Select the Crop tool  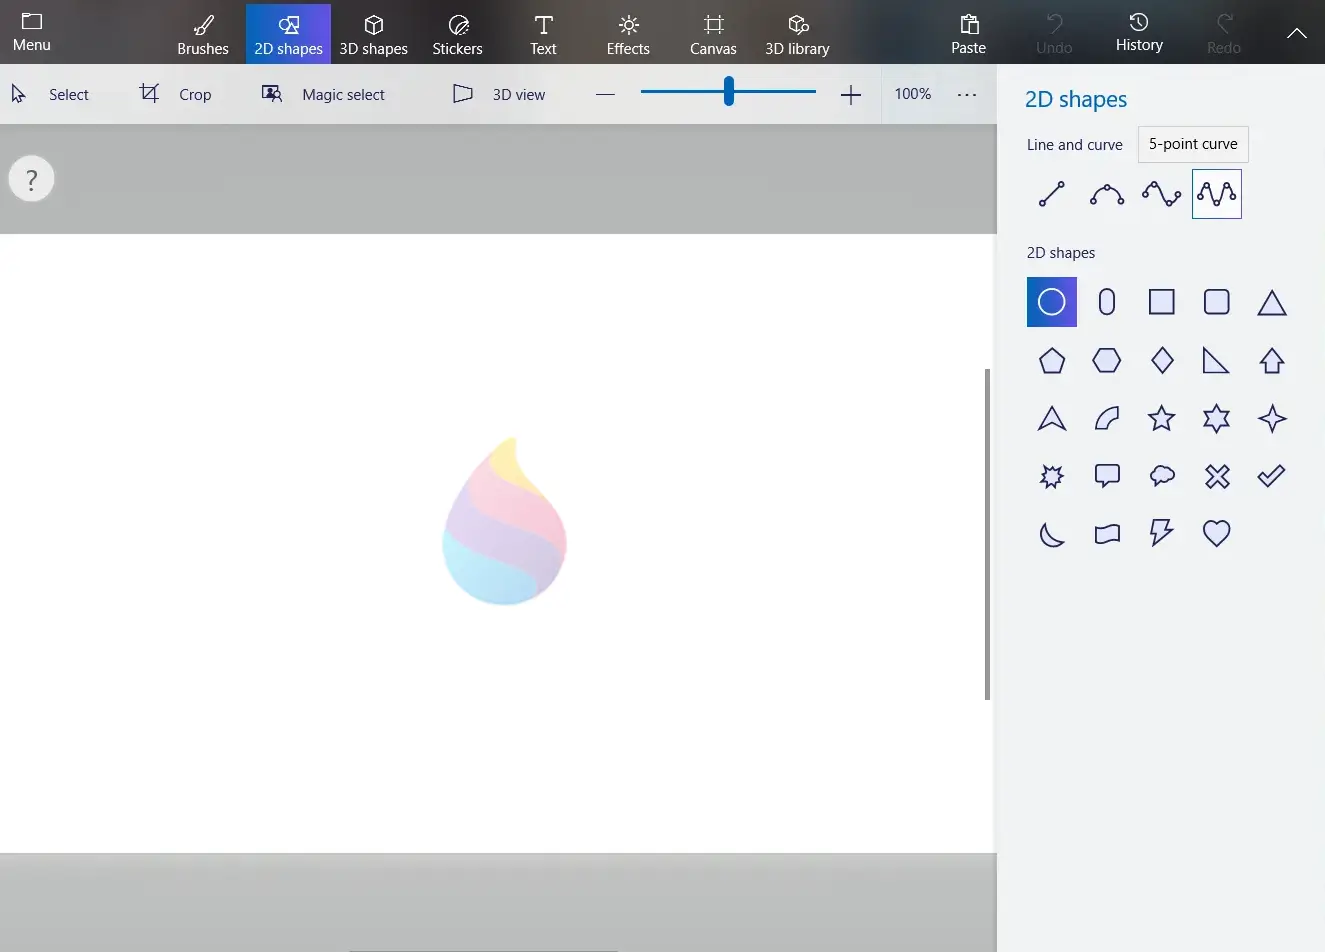pyautogui.click(x=176, y=94)
